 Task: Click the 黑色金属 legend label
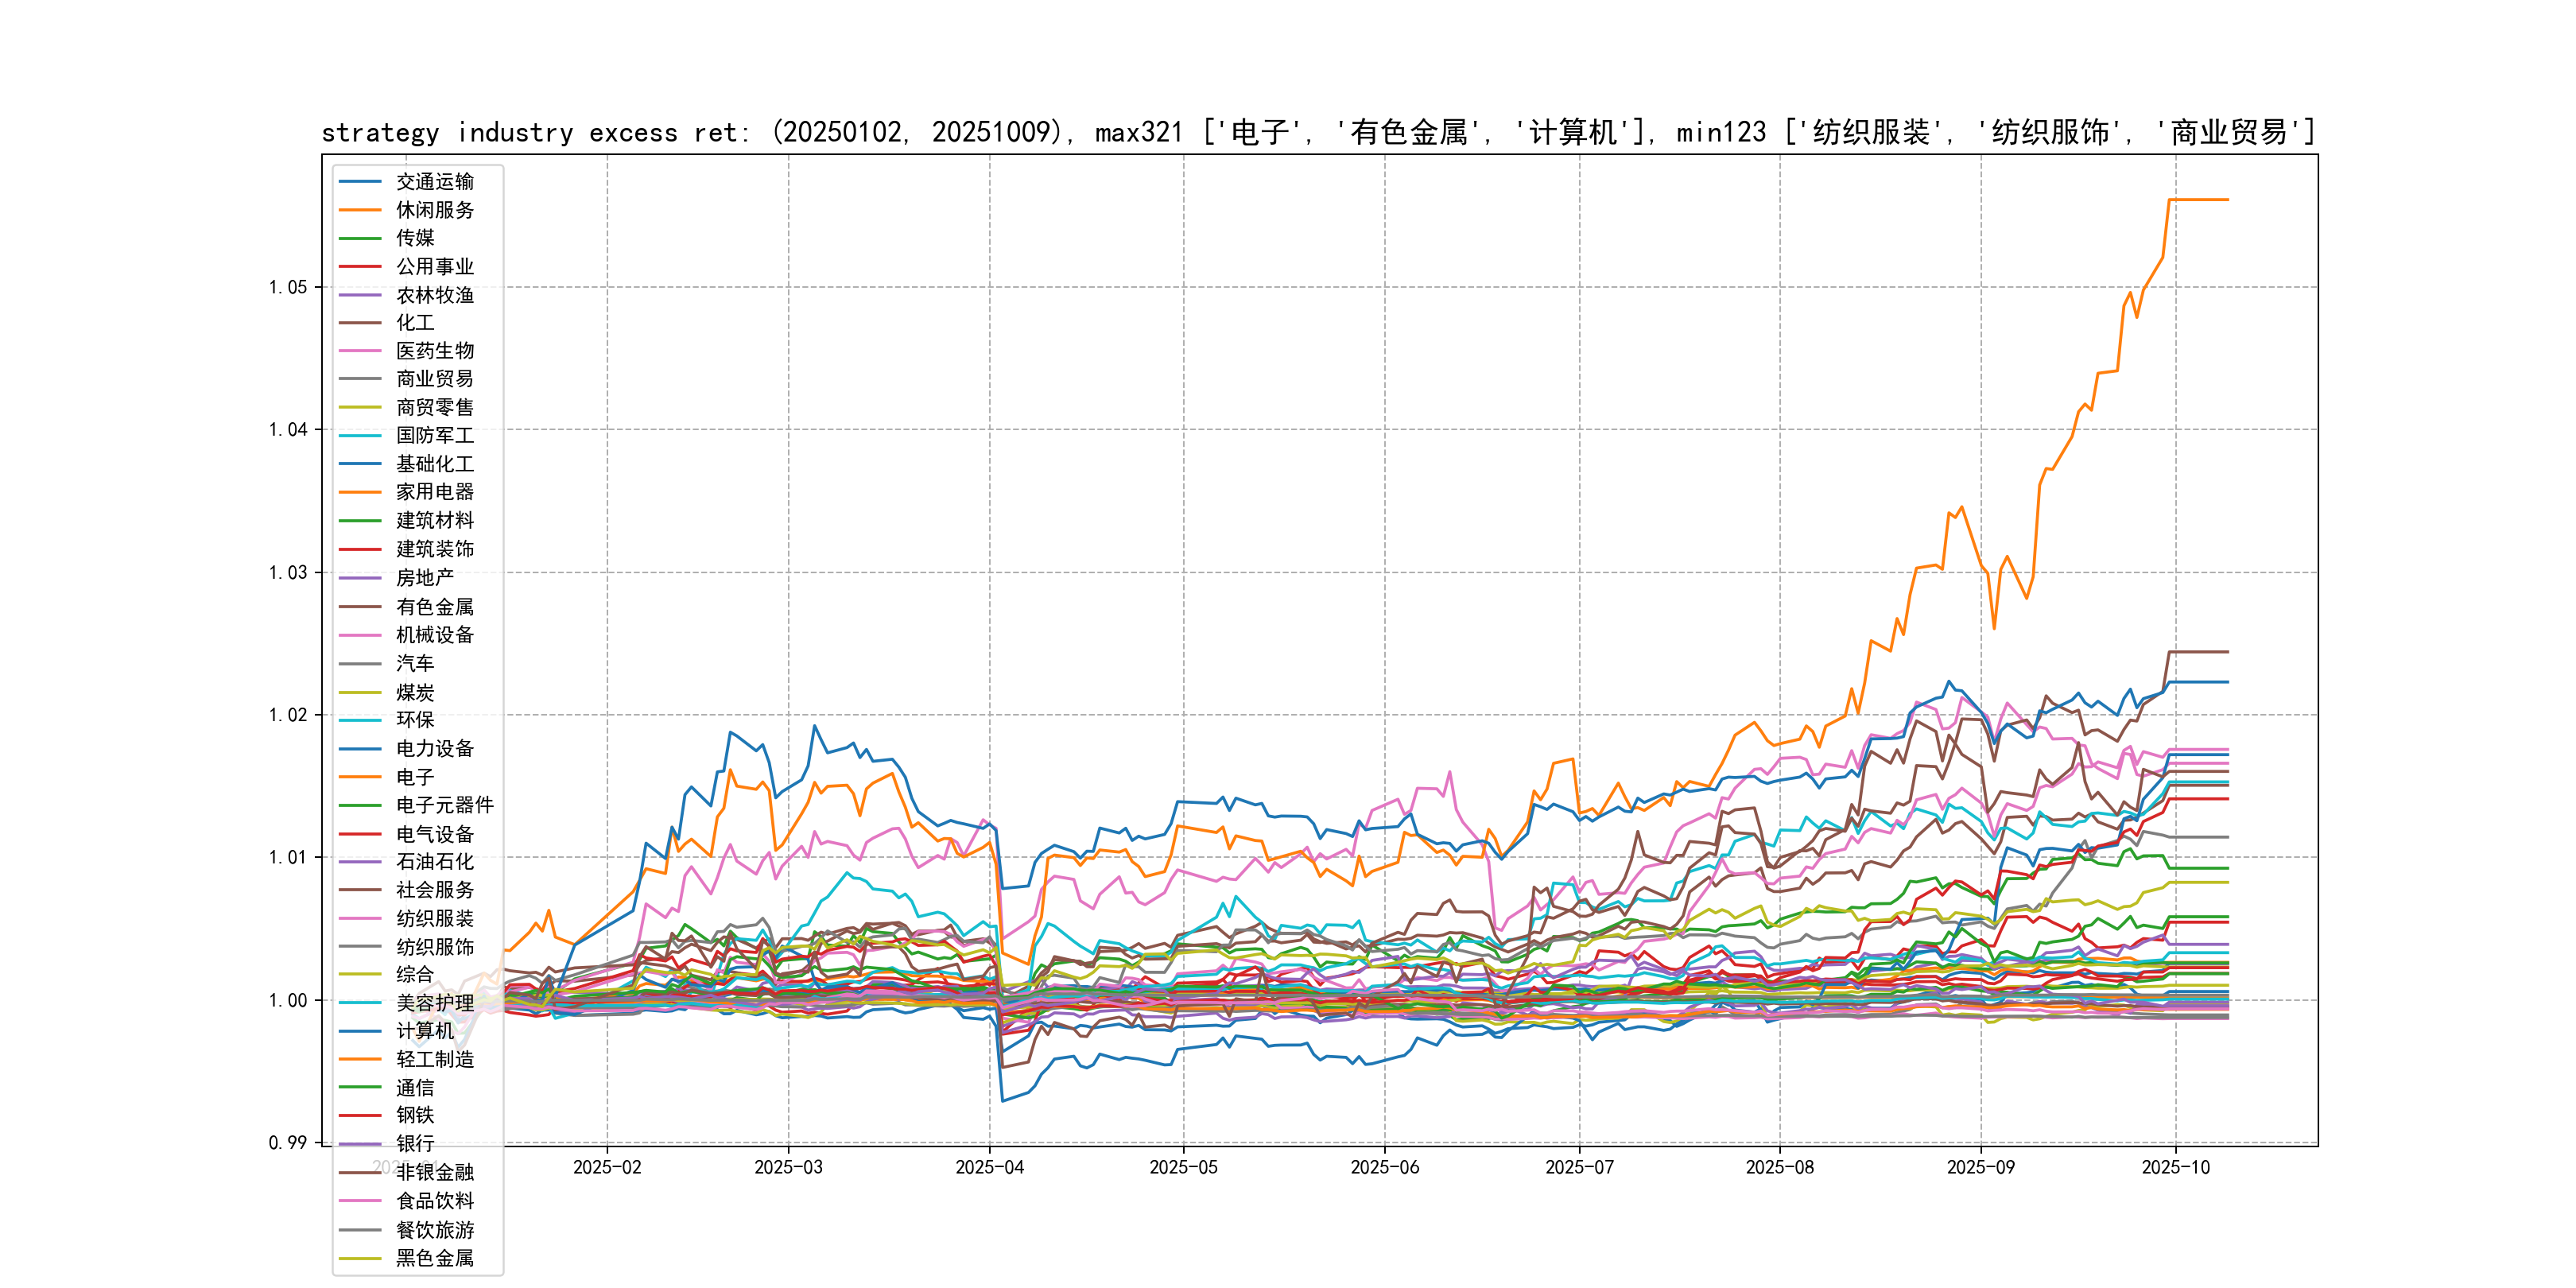point(434,1258)
